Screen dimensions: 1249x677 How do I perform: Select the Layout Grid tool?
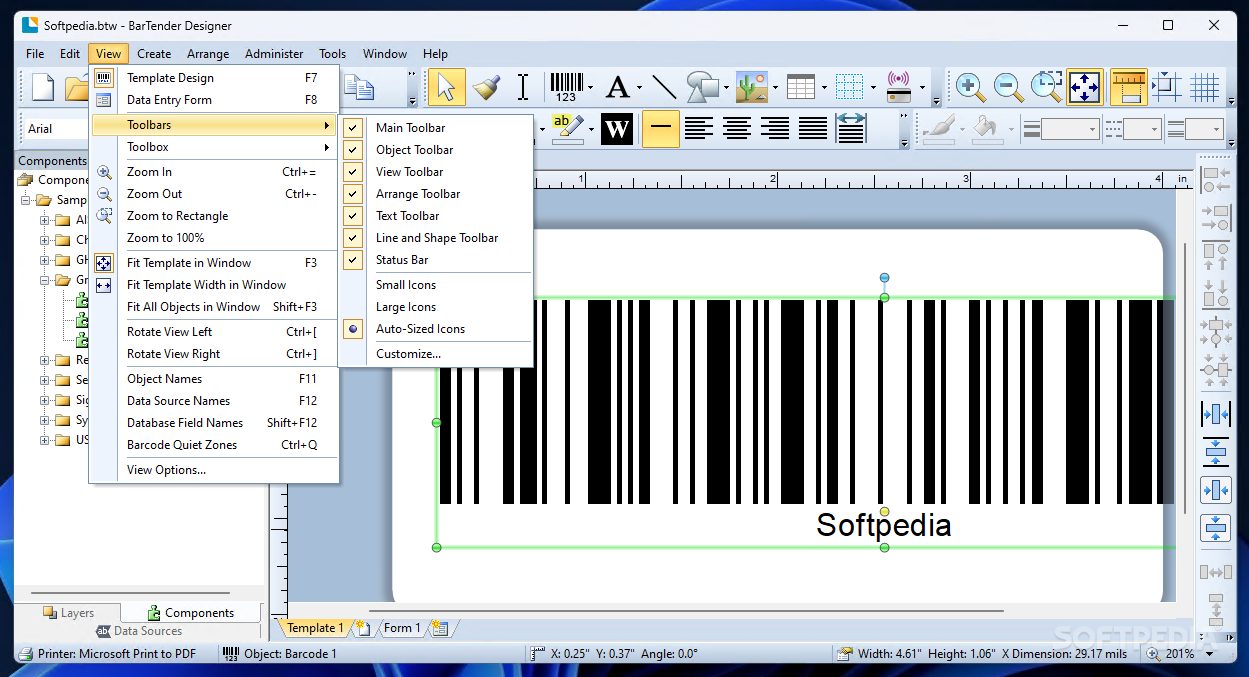tap(849, 87)
